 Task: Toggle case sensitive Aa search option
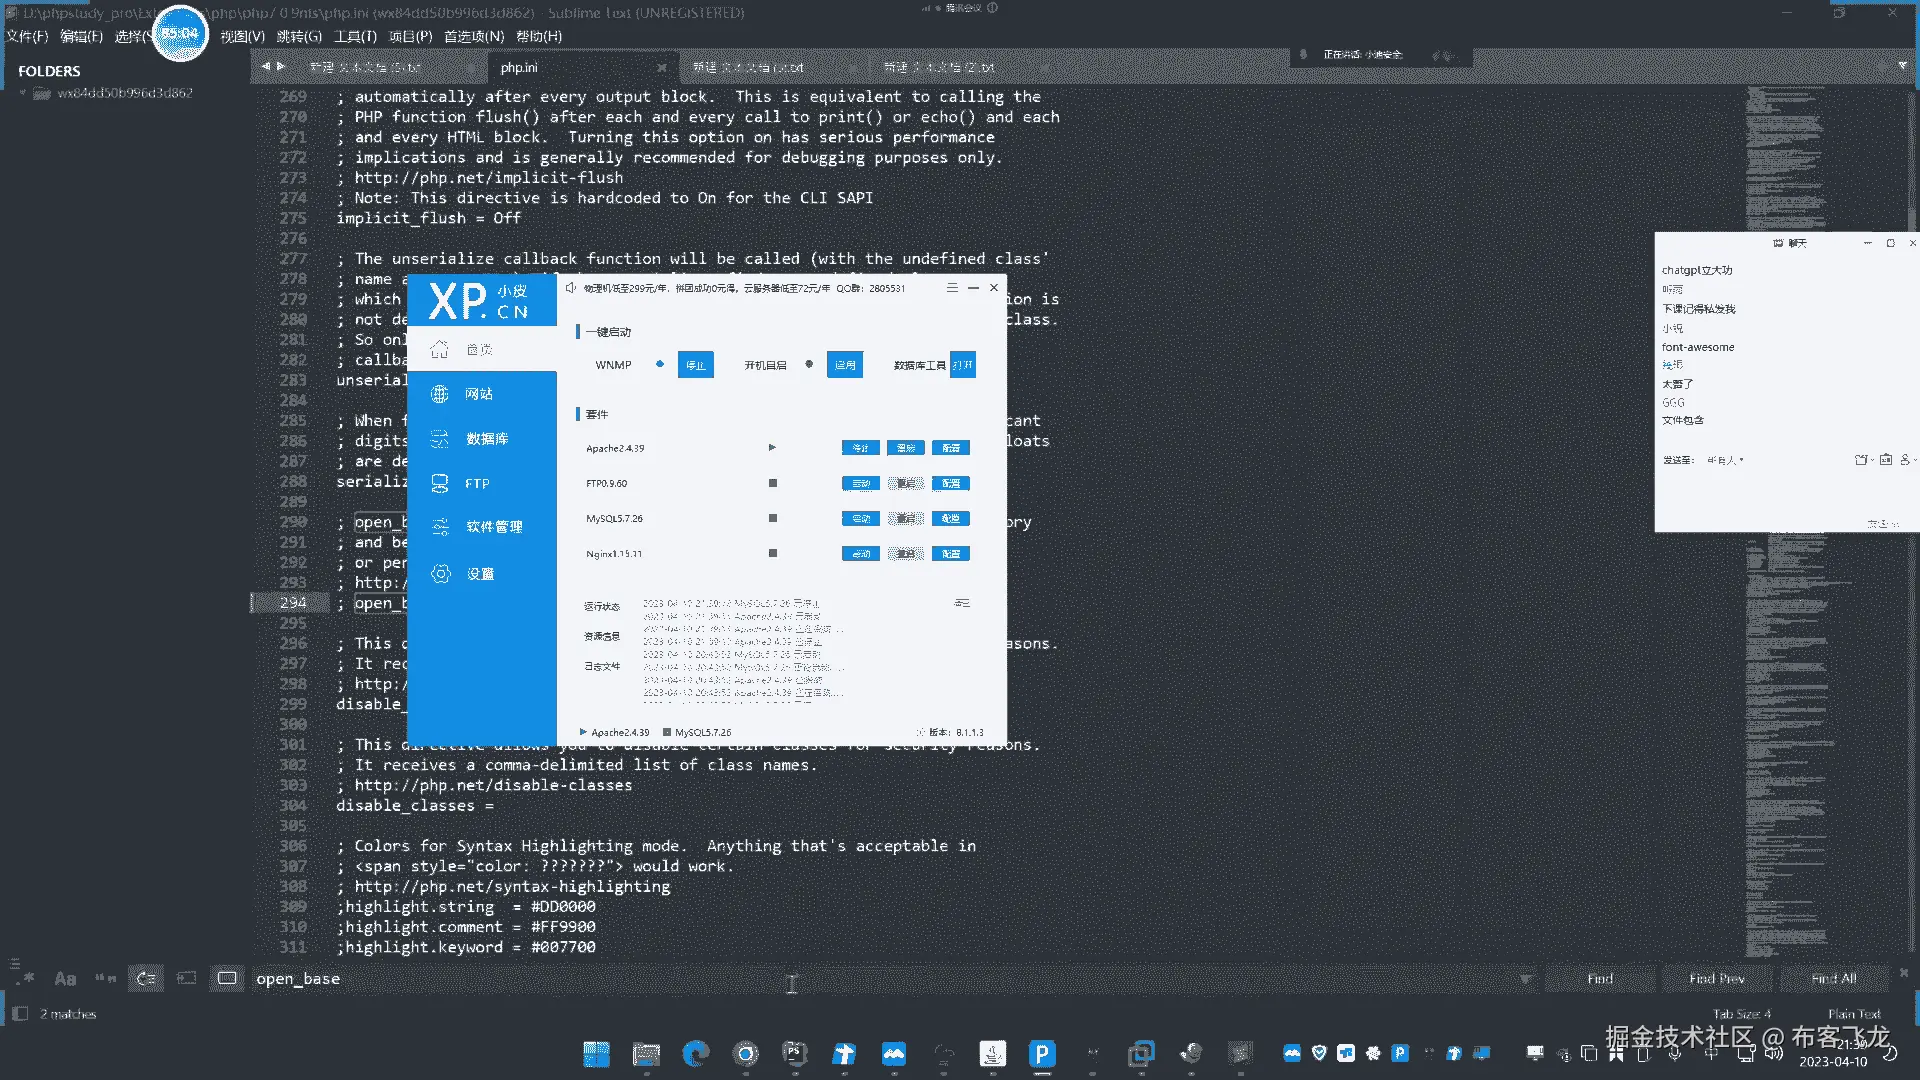pyautogui.click(x=65, y=978)
